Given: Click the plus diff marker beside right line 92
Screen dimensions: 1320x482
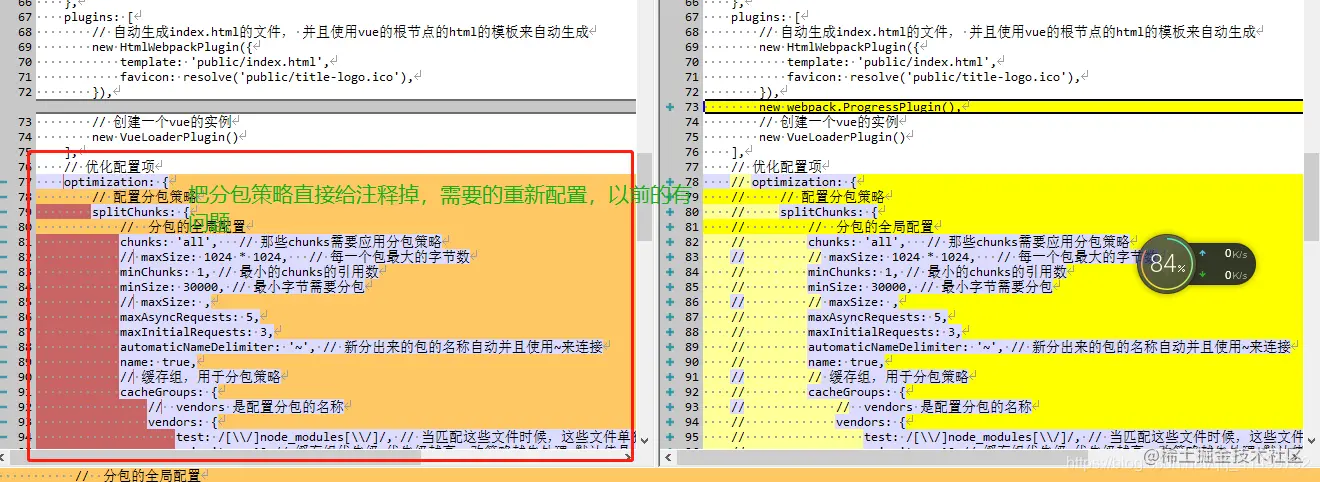Looking at the screenshot, I should coord(668,392).
